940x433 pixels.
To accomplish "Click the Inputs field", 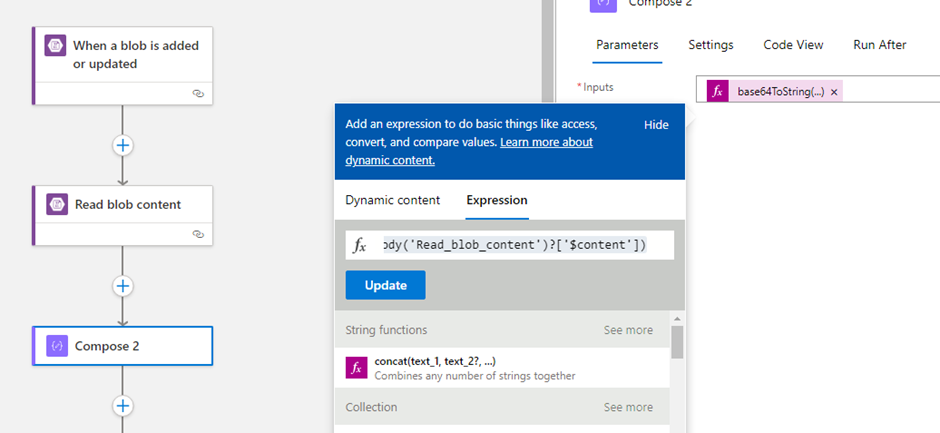I will point(818,89).
